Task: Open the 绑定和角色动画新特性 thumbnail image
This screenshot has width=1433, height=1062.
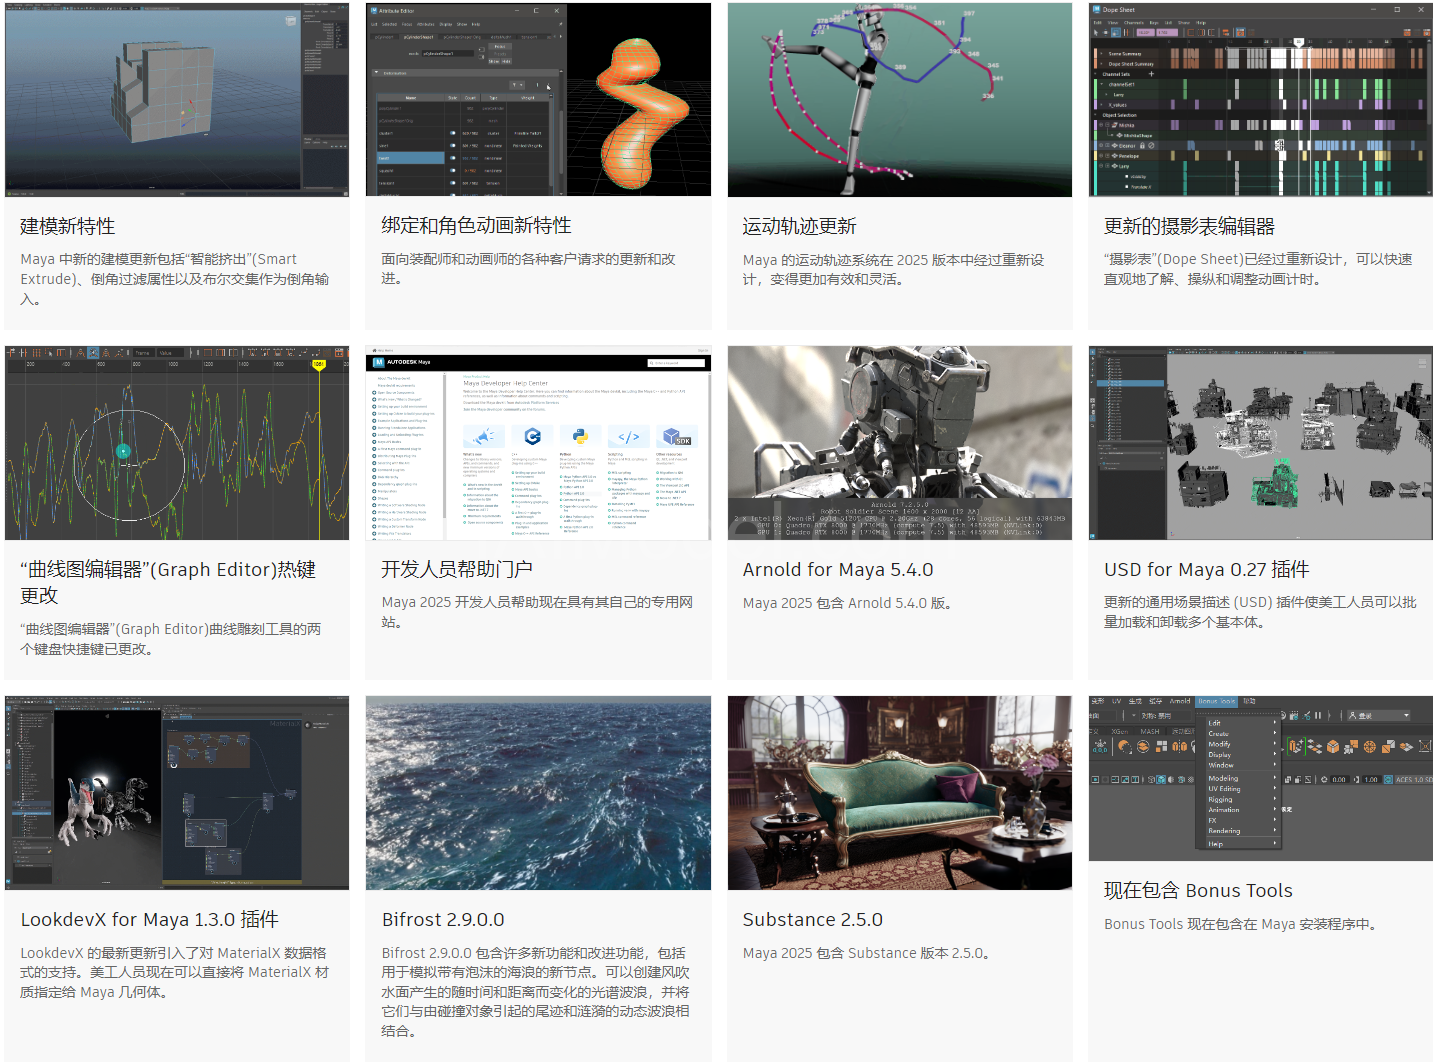Action: (538, 99)
